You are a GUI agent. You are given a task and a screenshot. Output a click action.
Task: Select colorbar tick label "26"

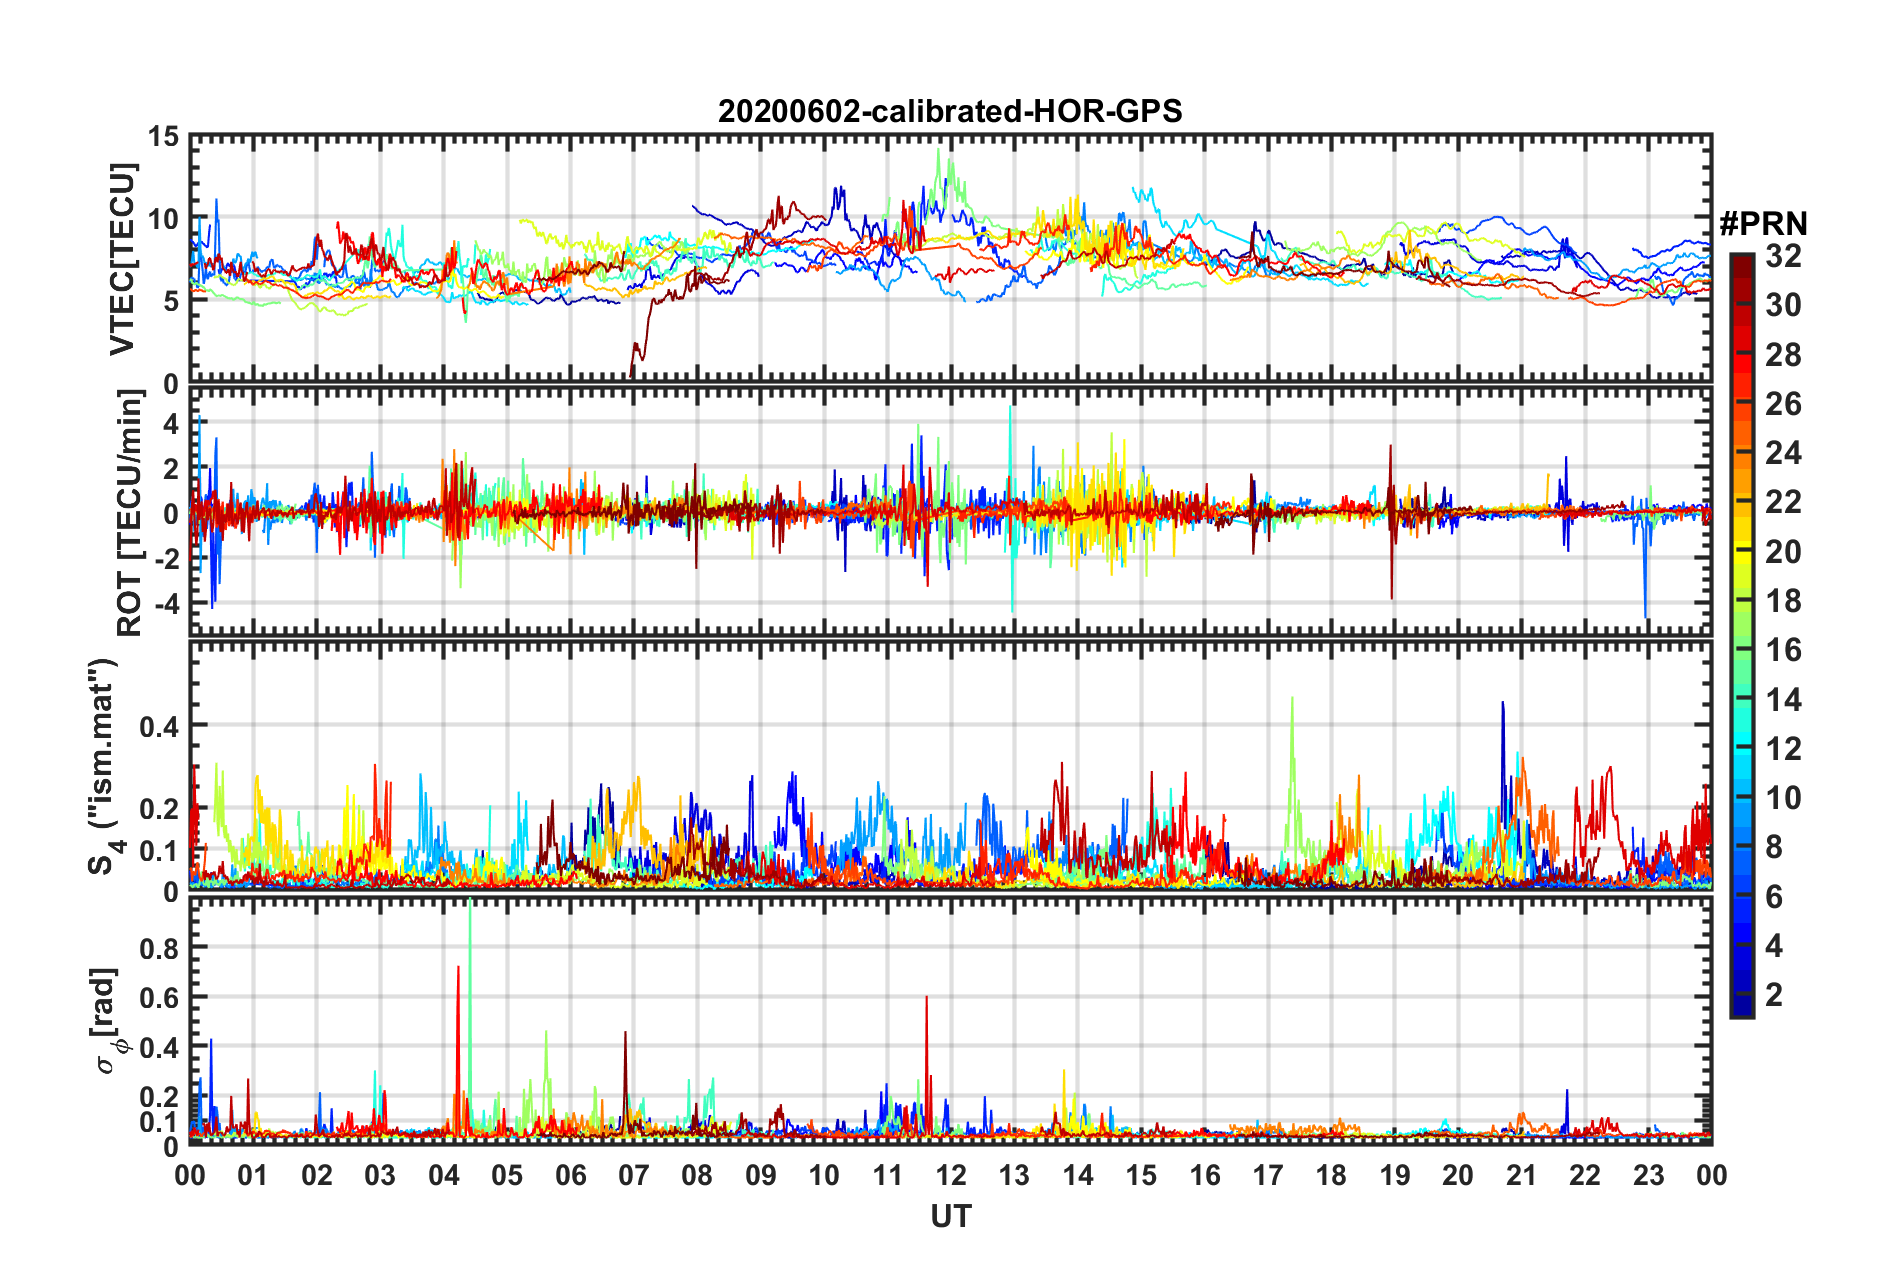point(1783,404)
